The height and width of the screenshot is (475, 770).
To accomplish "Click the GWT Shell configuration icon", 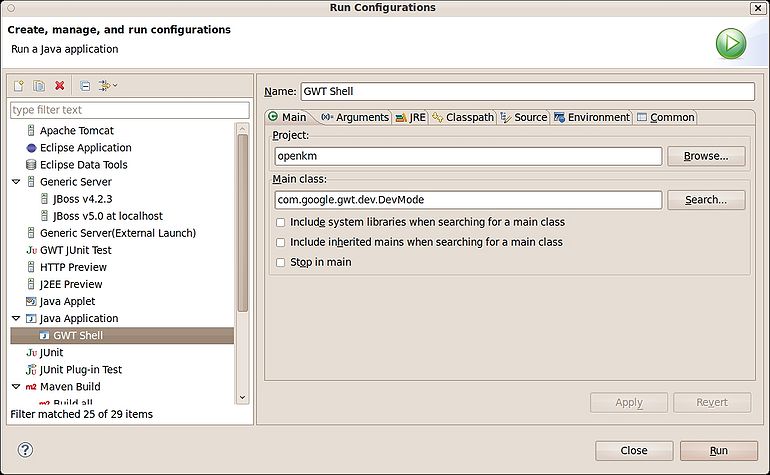I will pyautogui.click(x=44, y=335).
